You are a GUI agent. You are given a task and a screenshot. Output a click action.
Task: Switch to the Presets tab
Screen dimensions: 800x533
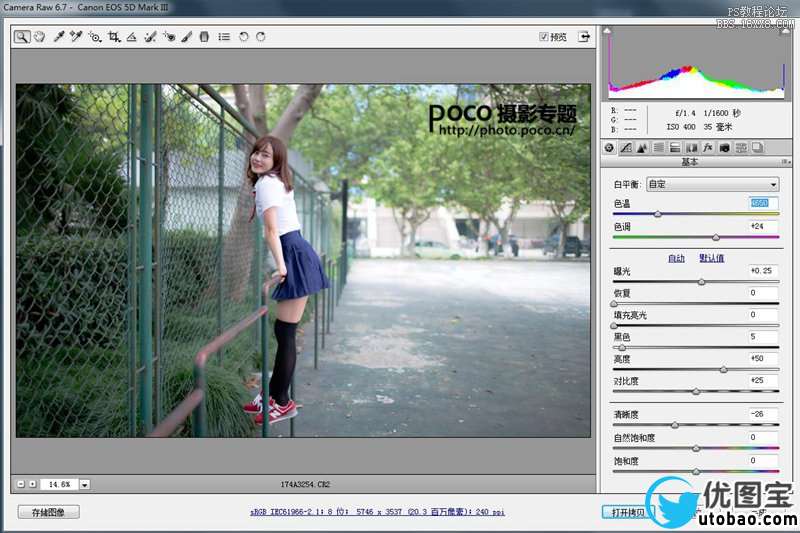pyautogui.click(x=741, y=148)
